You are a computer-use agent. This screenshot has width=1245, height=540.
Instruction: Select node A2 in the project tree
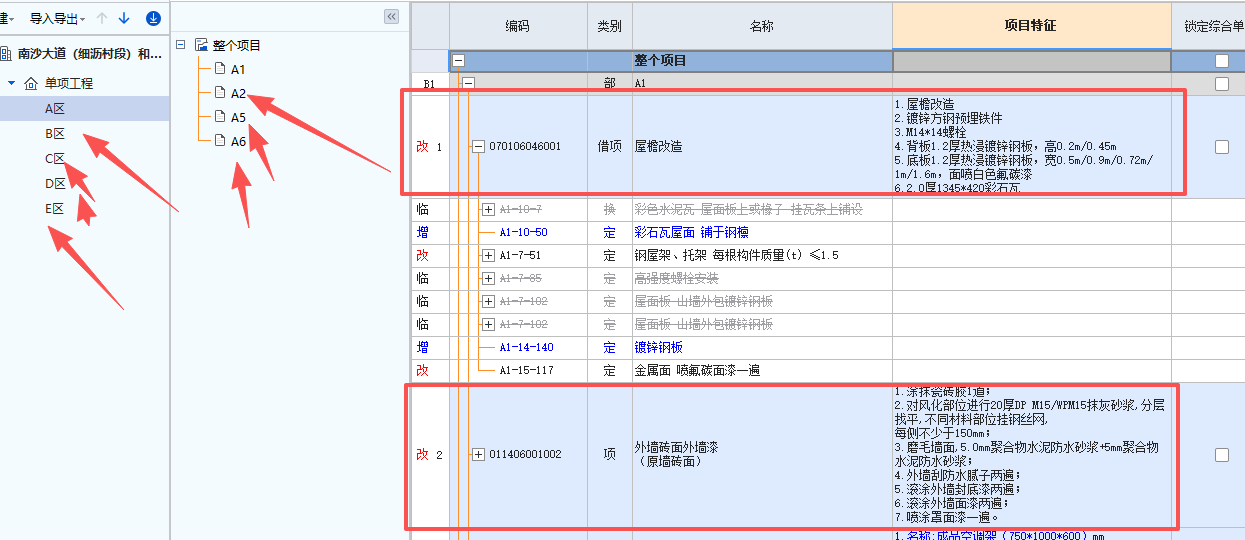[x=238, y=93]
